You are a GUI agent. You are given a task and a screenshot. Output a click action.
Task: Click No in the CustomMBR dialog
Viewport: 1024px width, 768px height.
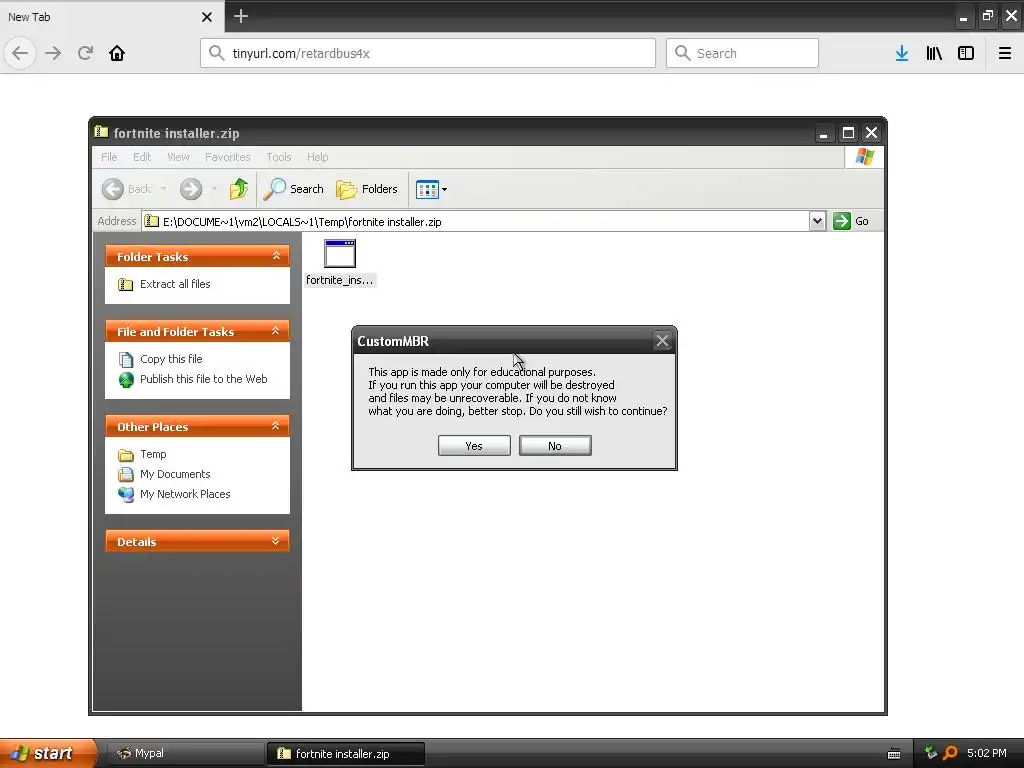[x=555, y=445]
